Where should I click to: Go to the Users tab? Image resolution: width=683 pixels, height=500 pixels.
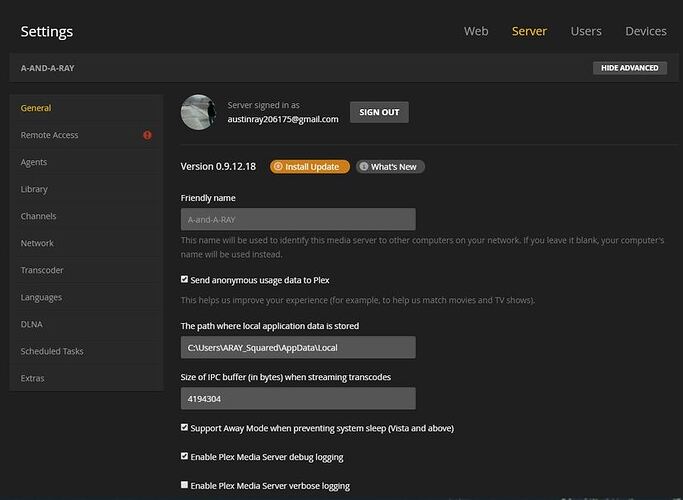click(586, 31)
